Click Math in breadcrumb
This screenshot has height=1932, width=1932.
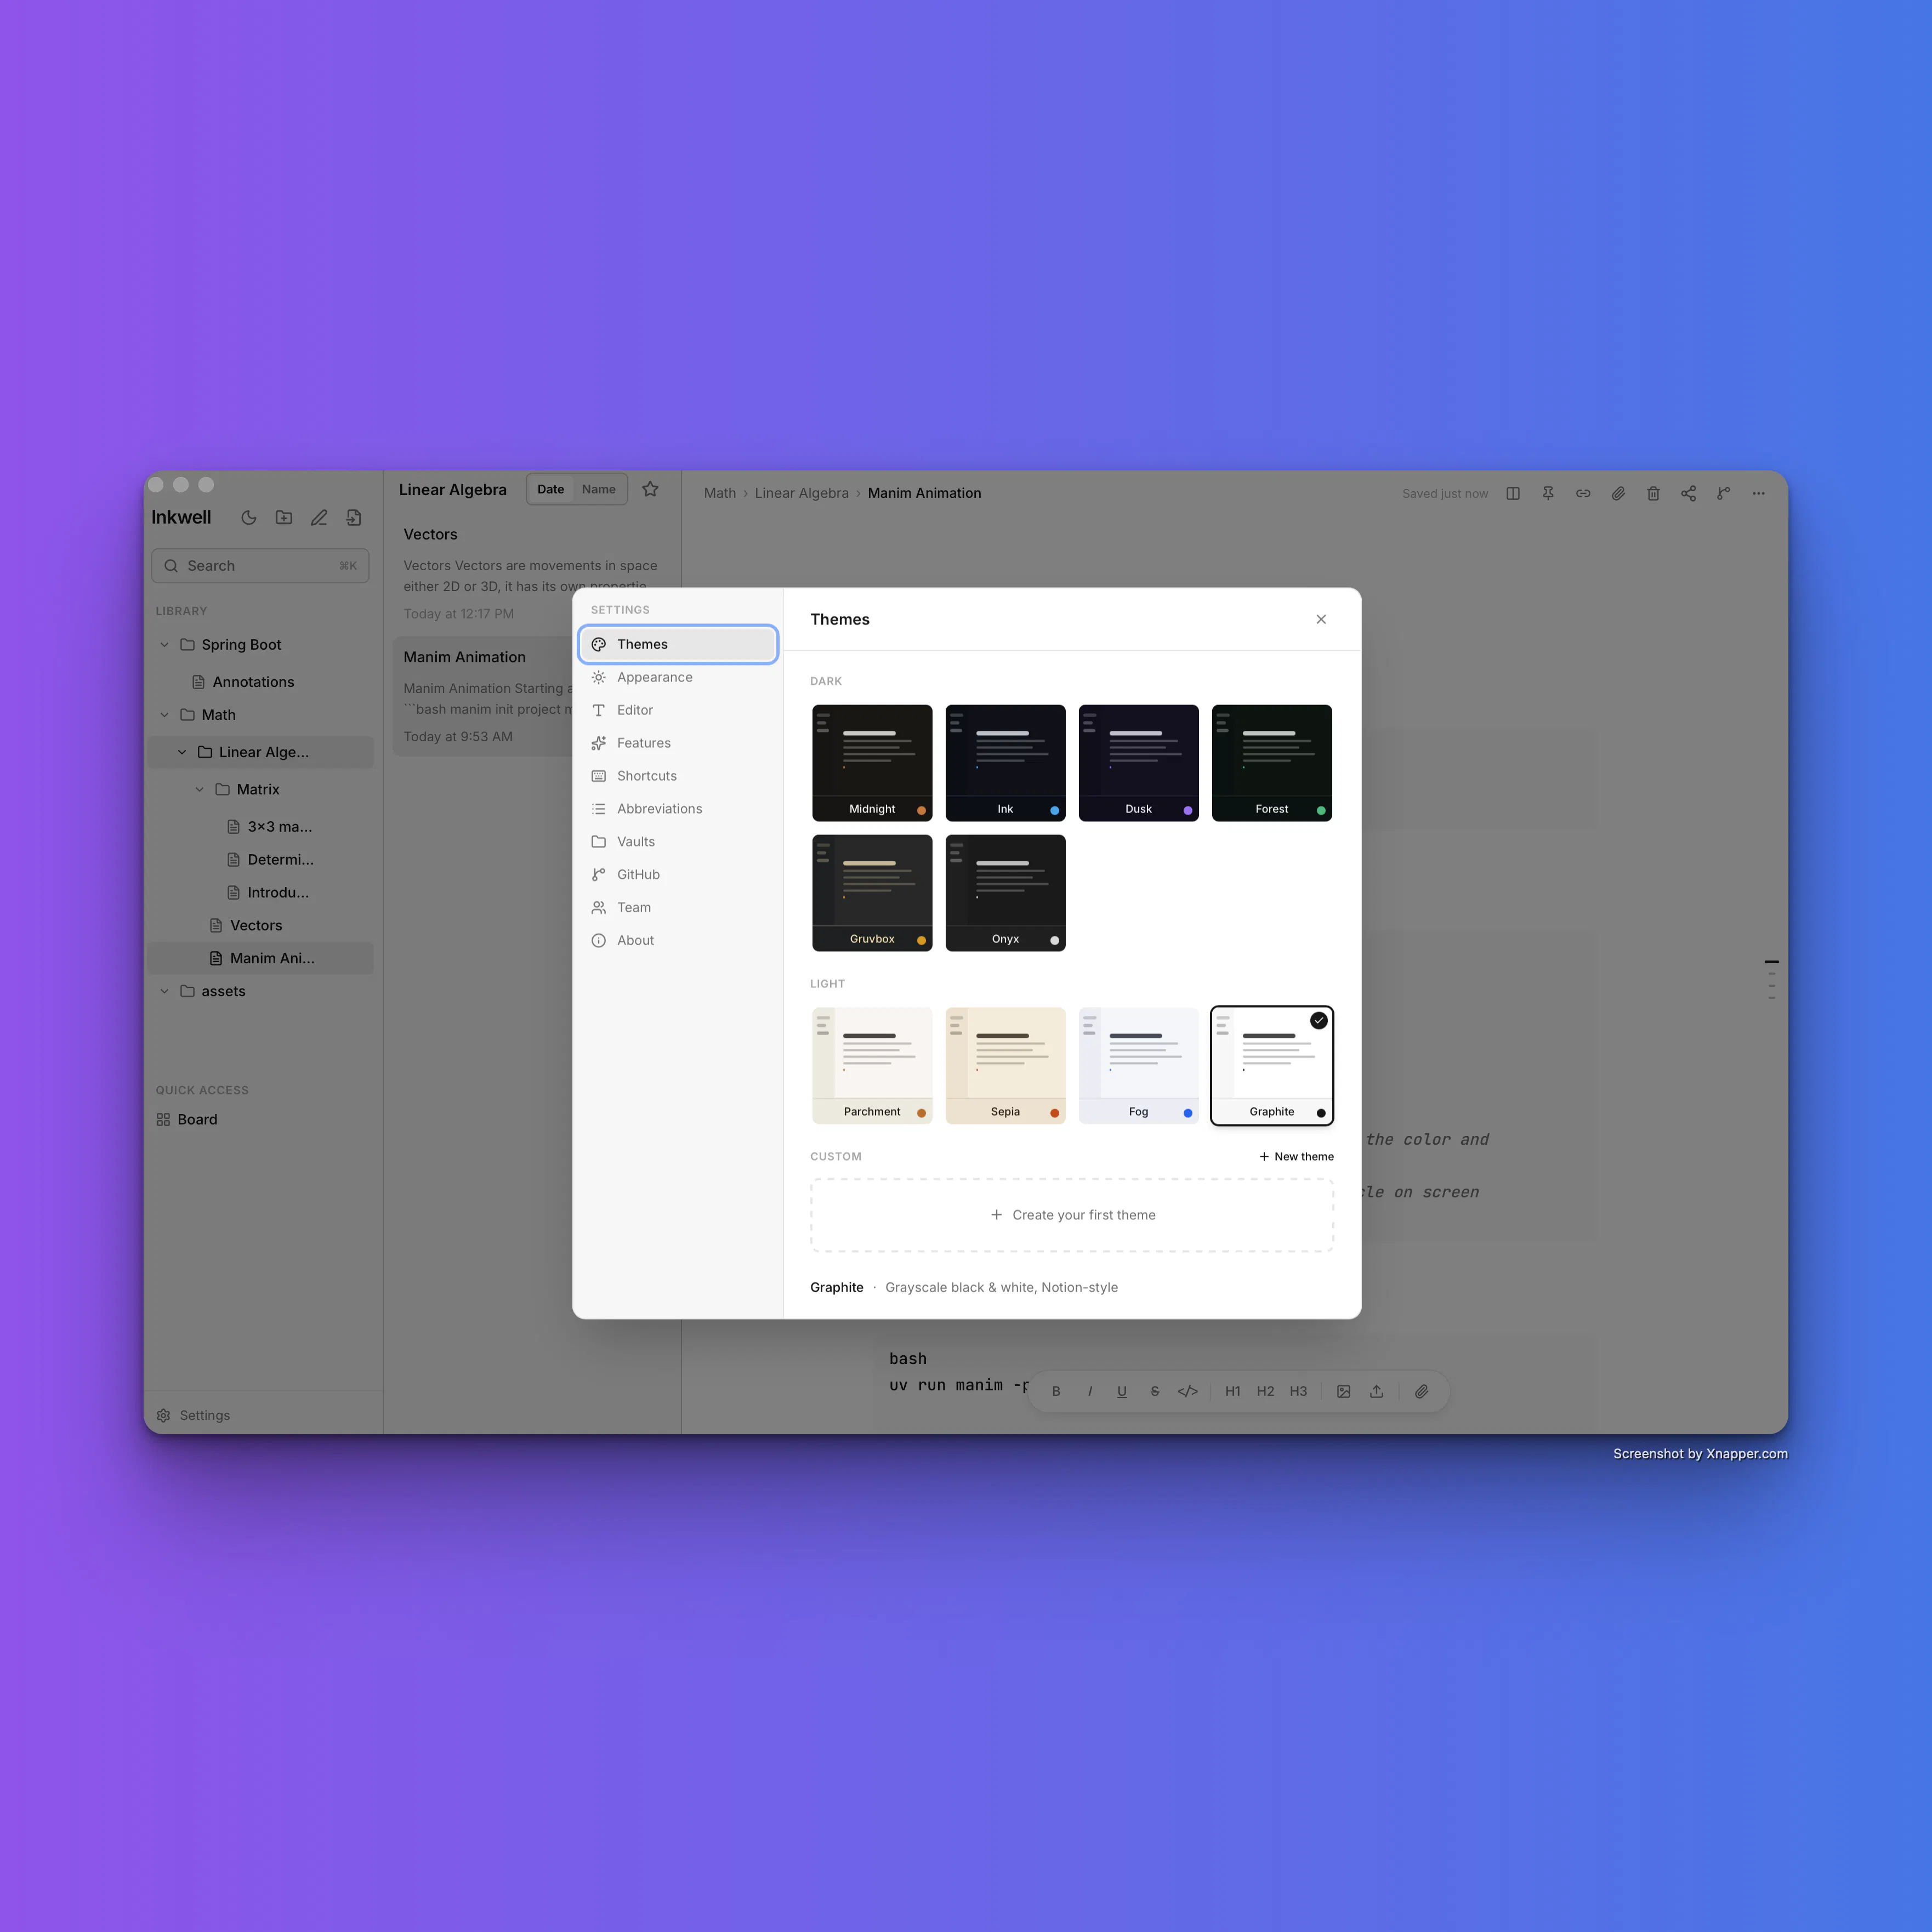point(720,493)
